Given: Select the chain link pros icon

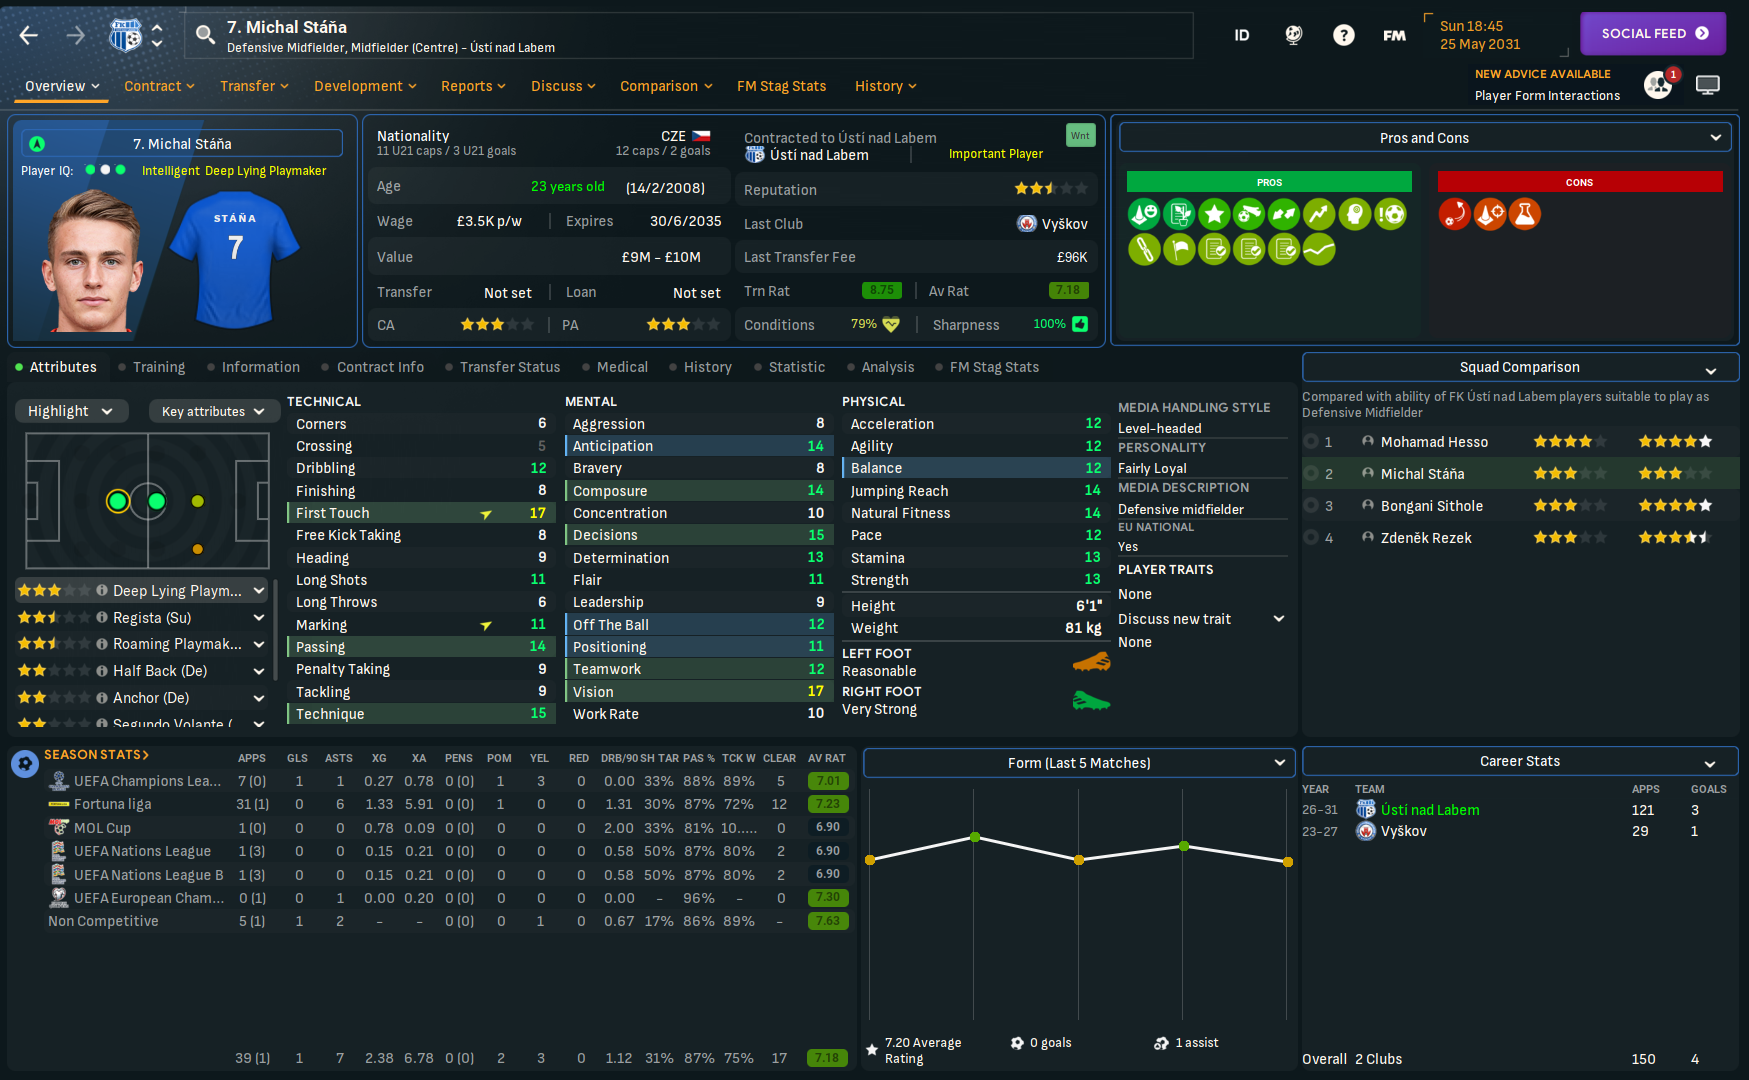Looking at the screenshot, I should (1144, 249).
